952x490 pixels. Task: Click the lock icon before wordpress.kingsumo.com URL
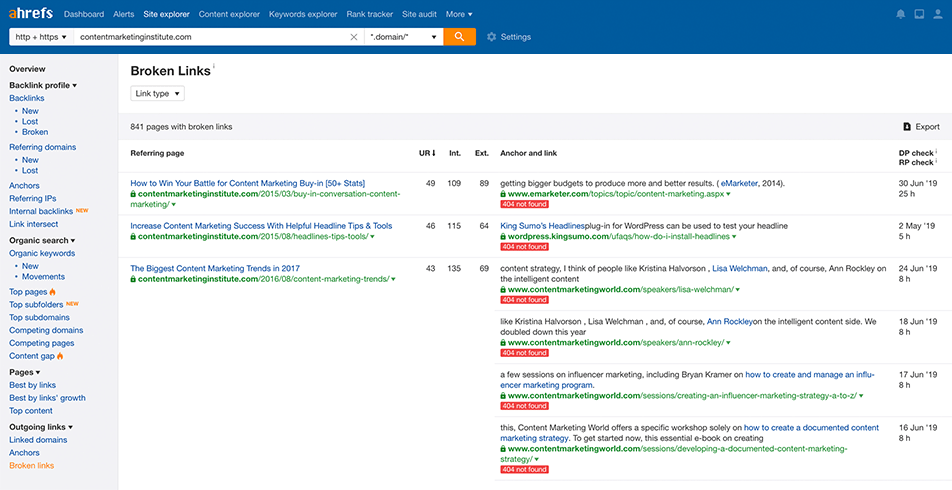click(x=503, y=237)
